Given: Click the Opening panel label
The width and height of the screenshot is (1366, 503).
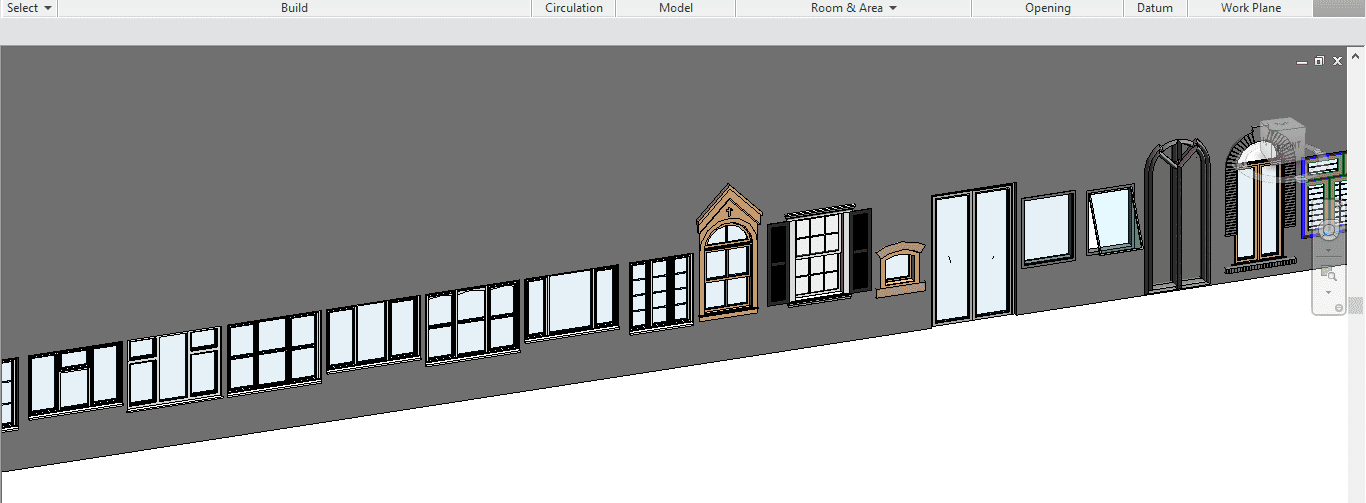Looking at the screenshot, I should point(1047,8).
